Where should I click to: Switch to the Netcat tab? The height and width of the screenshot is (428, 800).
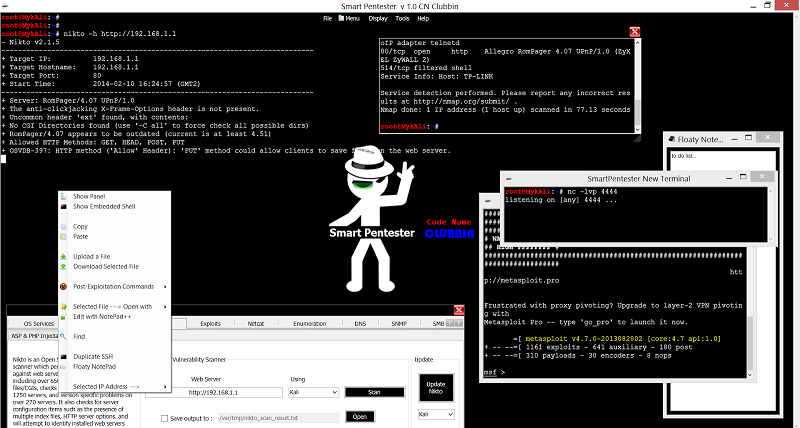click(256, 323)
